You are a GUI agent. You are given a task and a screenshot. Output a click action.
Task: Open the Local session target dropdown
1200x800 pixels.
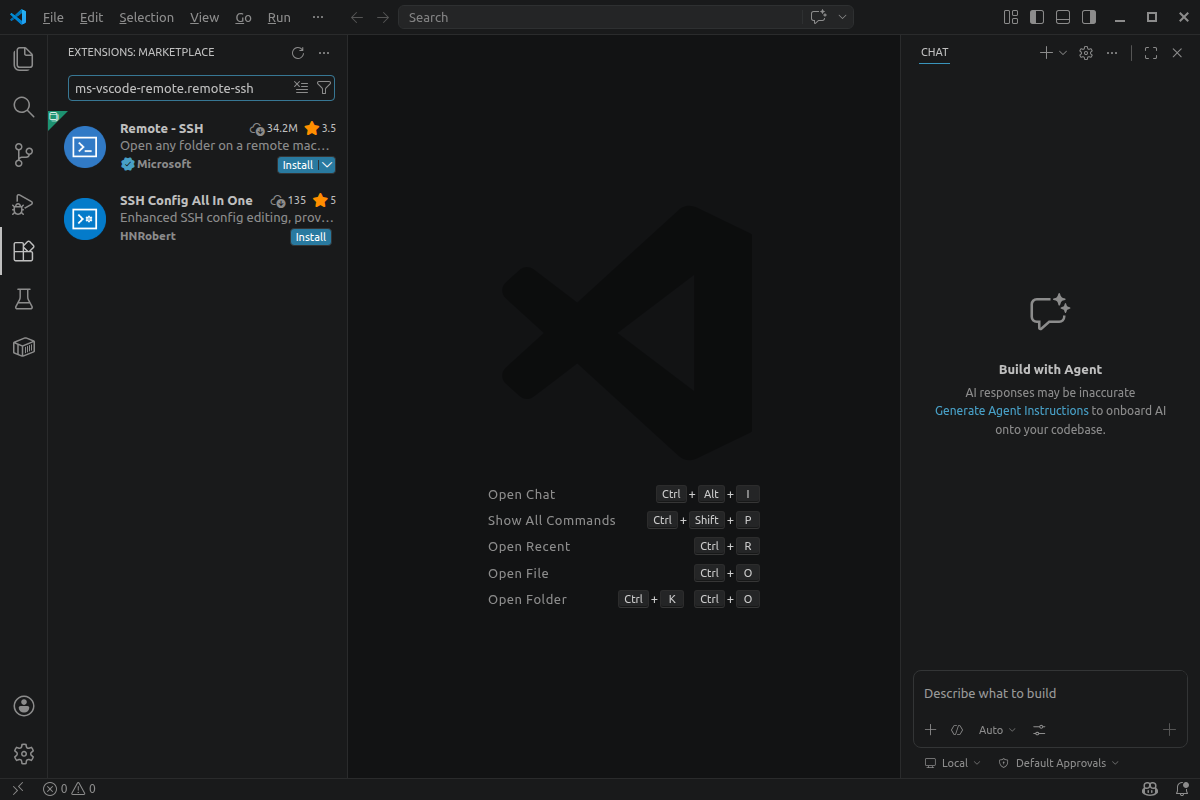pyautogui.click(x=953, y=763)
